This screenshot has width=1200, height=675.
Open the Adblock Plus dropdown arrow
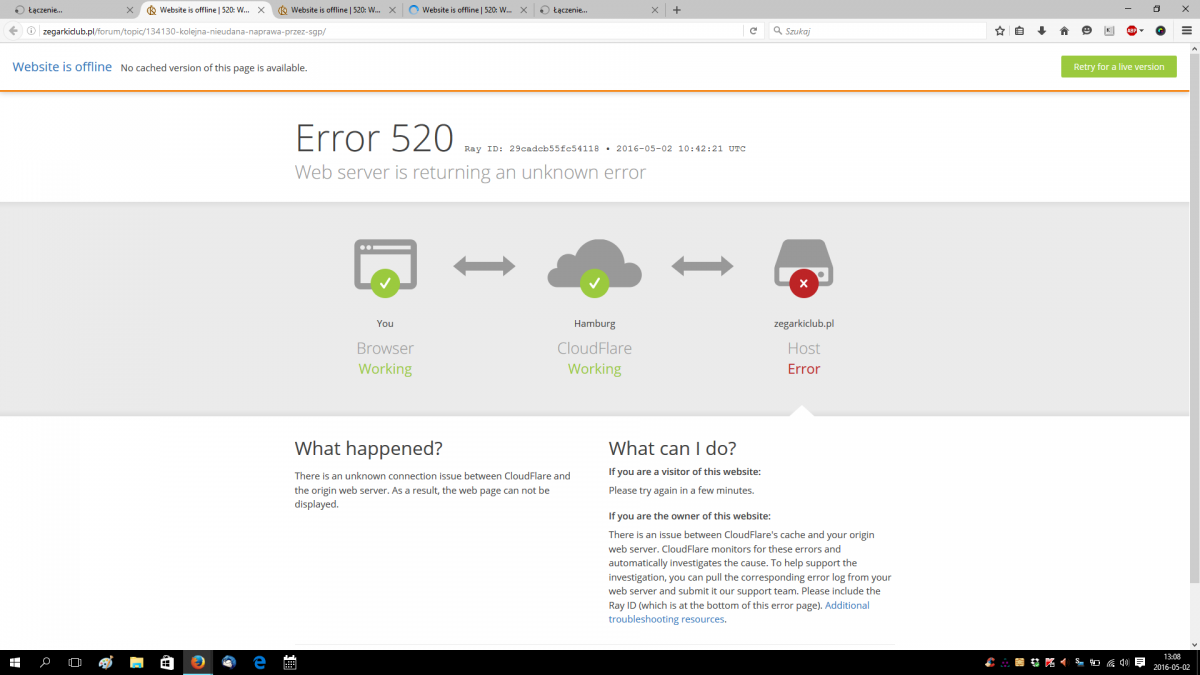[1142, 31]
